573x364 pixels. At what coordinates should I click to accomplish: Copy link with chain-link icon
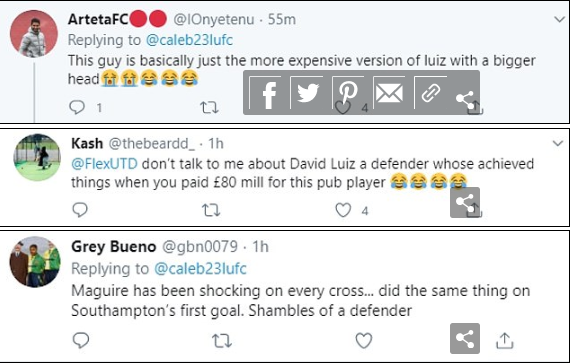pos(430,93)
